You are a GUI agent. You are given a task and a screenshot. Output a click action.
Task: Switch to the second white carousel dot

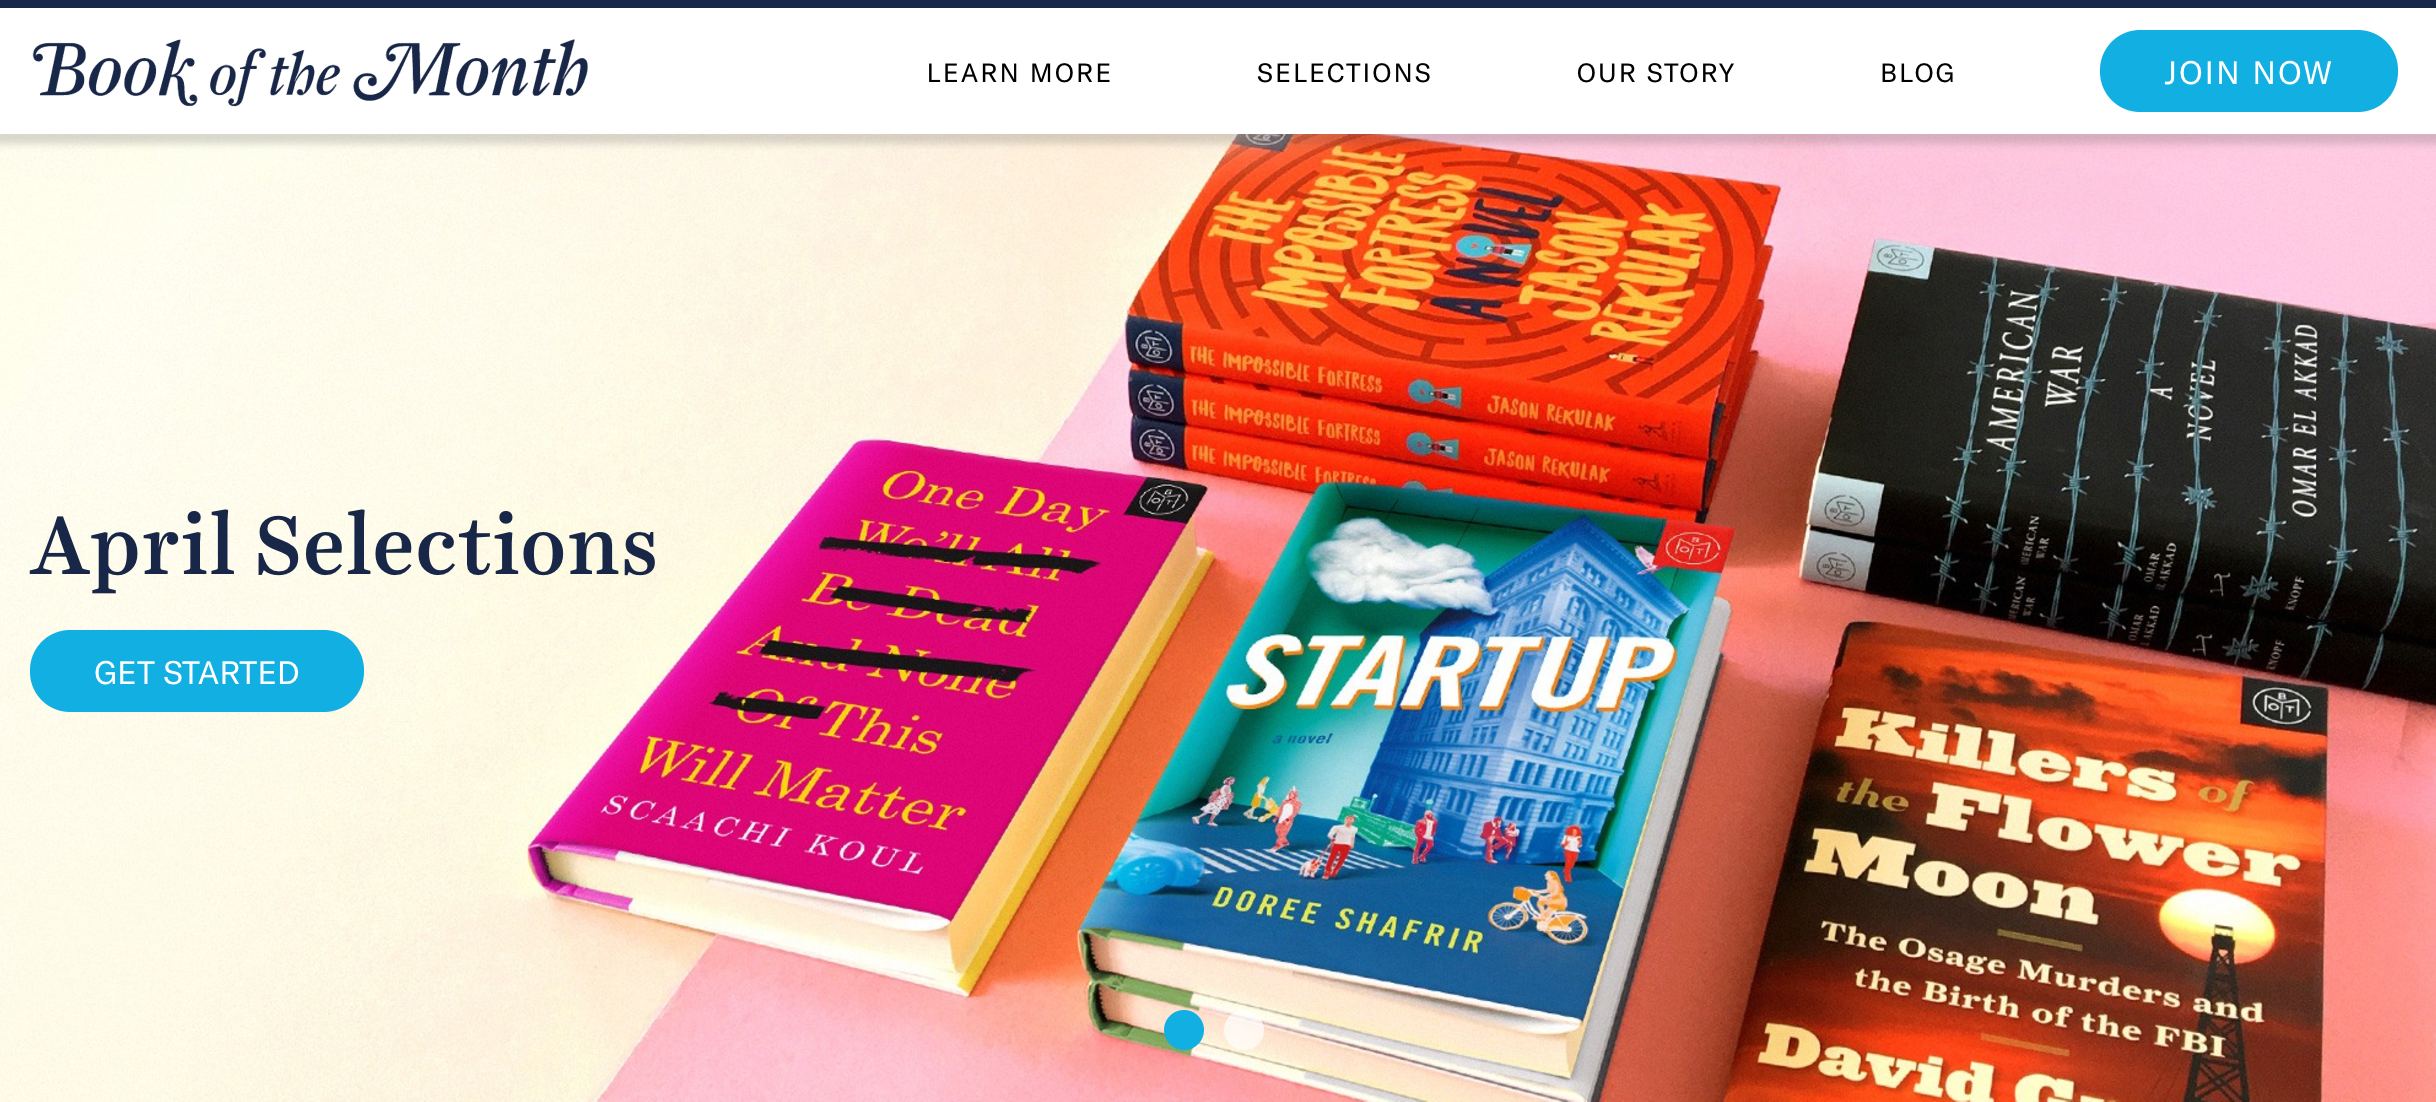click(x=1244, y=1030)
